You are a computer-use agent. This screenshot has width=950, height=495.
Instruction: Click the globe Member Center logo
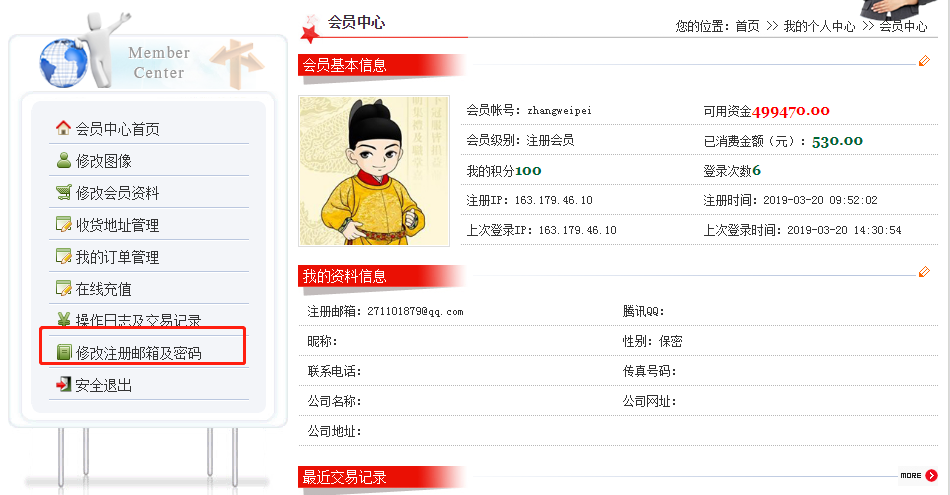pos(64,62)
